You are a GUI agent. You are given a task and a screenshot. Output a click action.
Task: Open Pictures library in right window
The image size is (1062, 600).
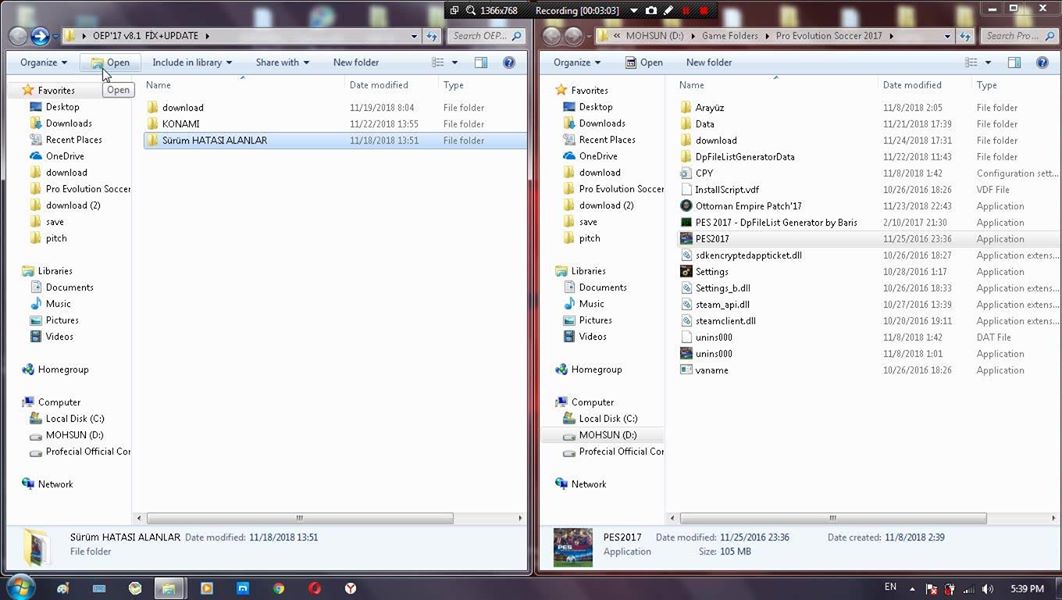595,320
